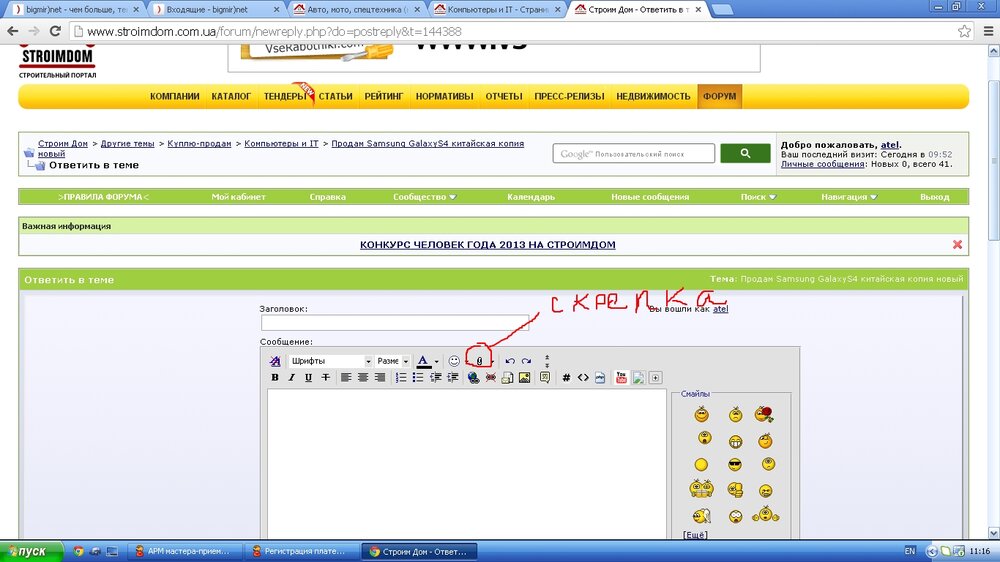Click the attachment paperclip icon
1000x562 pixels.
[x=480, y=361]
